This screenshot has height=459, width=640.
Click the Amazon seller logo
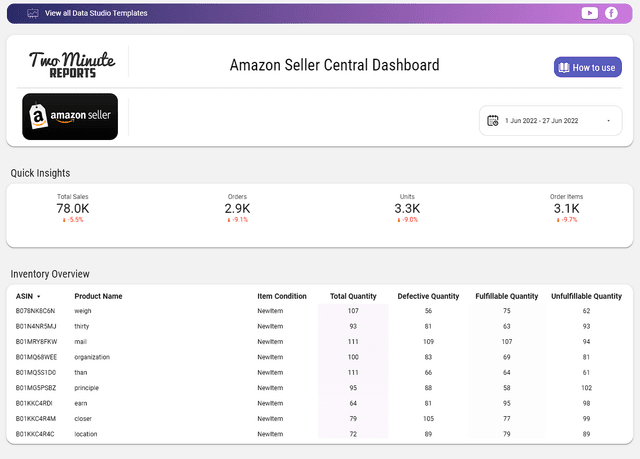70,117
